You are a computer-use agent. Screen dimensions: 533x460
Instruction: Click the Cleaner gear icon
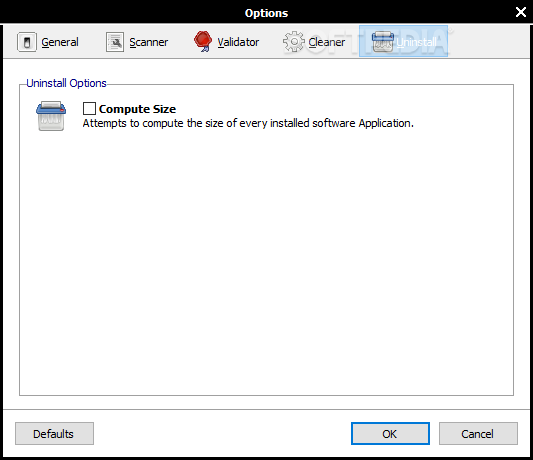pos(293,41)
